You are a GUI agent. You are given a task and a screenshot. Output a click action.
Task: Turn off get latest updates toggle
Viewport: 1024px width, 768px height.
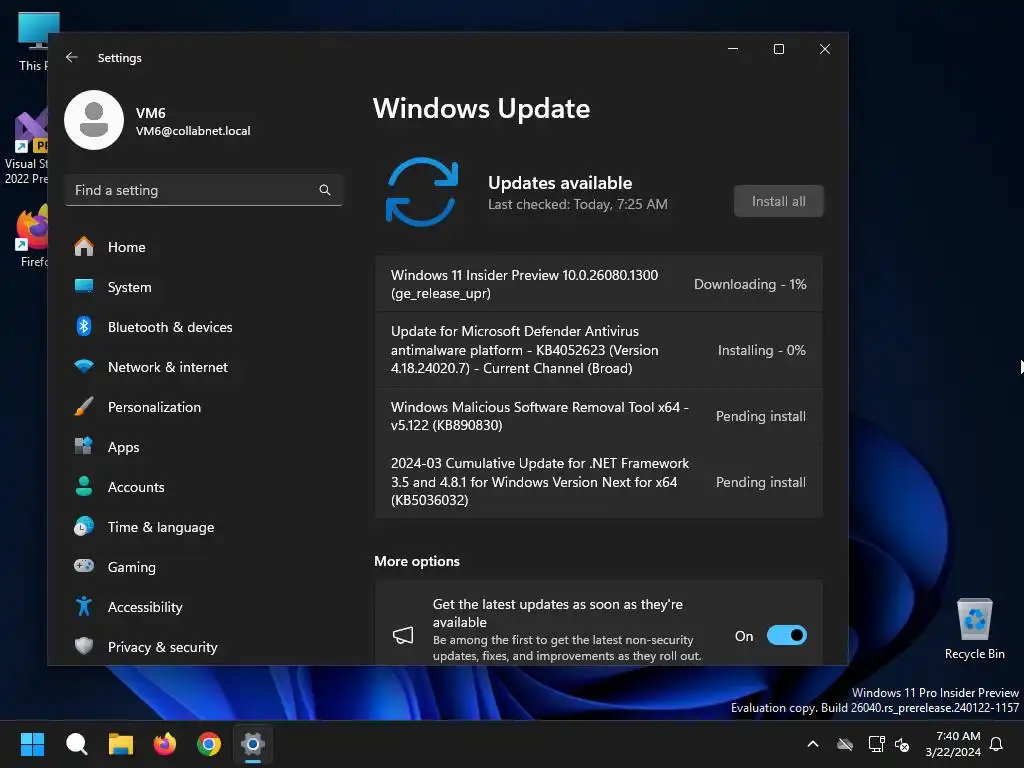click(786, 635)
